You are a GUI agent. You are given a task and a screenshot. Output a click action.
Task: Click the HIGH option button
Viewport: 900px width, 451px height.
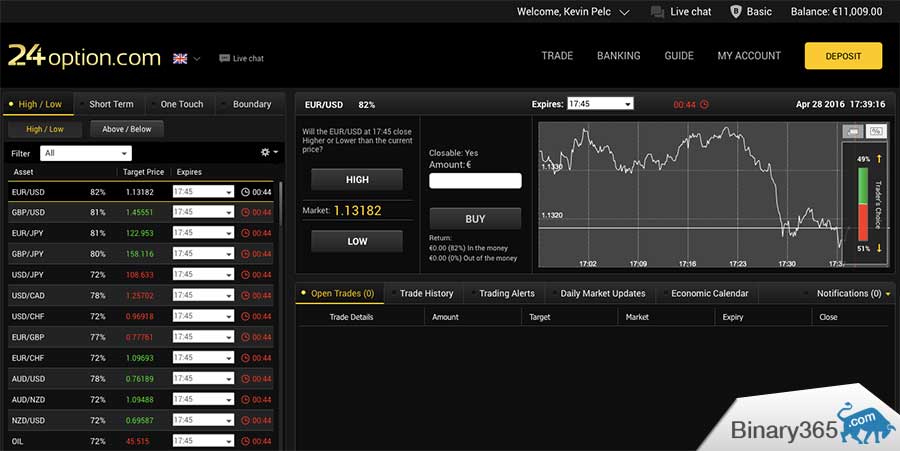pos(357,180)
